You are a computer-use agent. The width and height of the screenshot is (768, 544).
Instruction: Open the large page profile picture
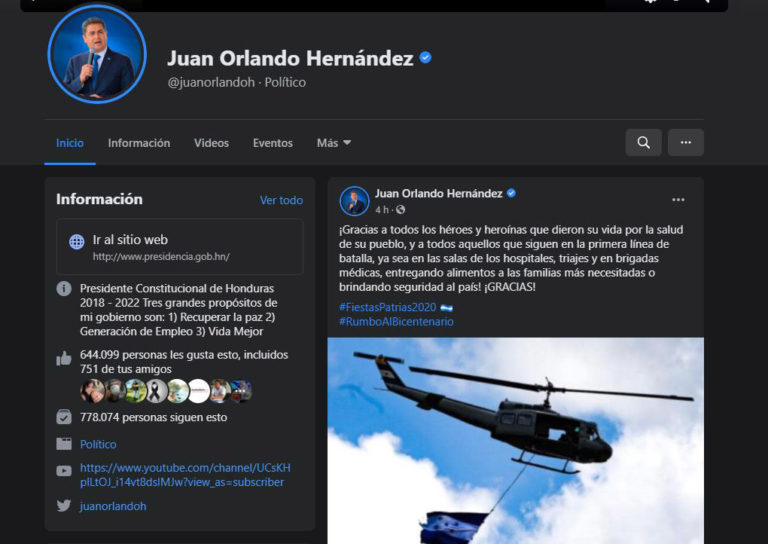[97, 54]
